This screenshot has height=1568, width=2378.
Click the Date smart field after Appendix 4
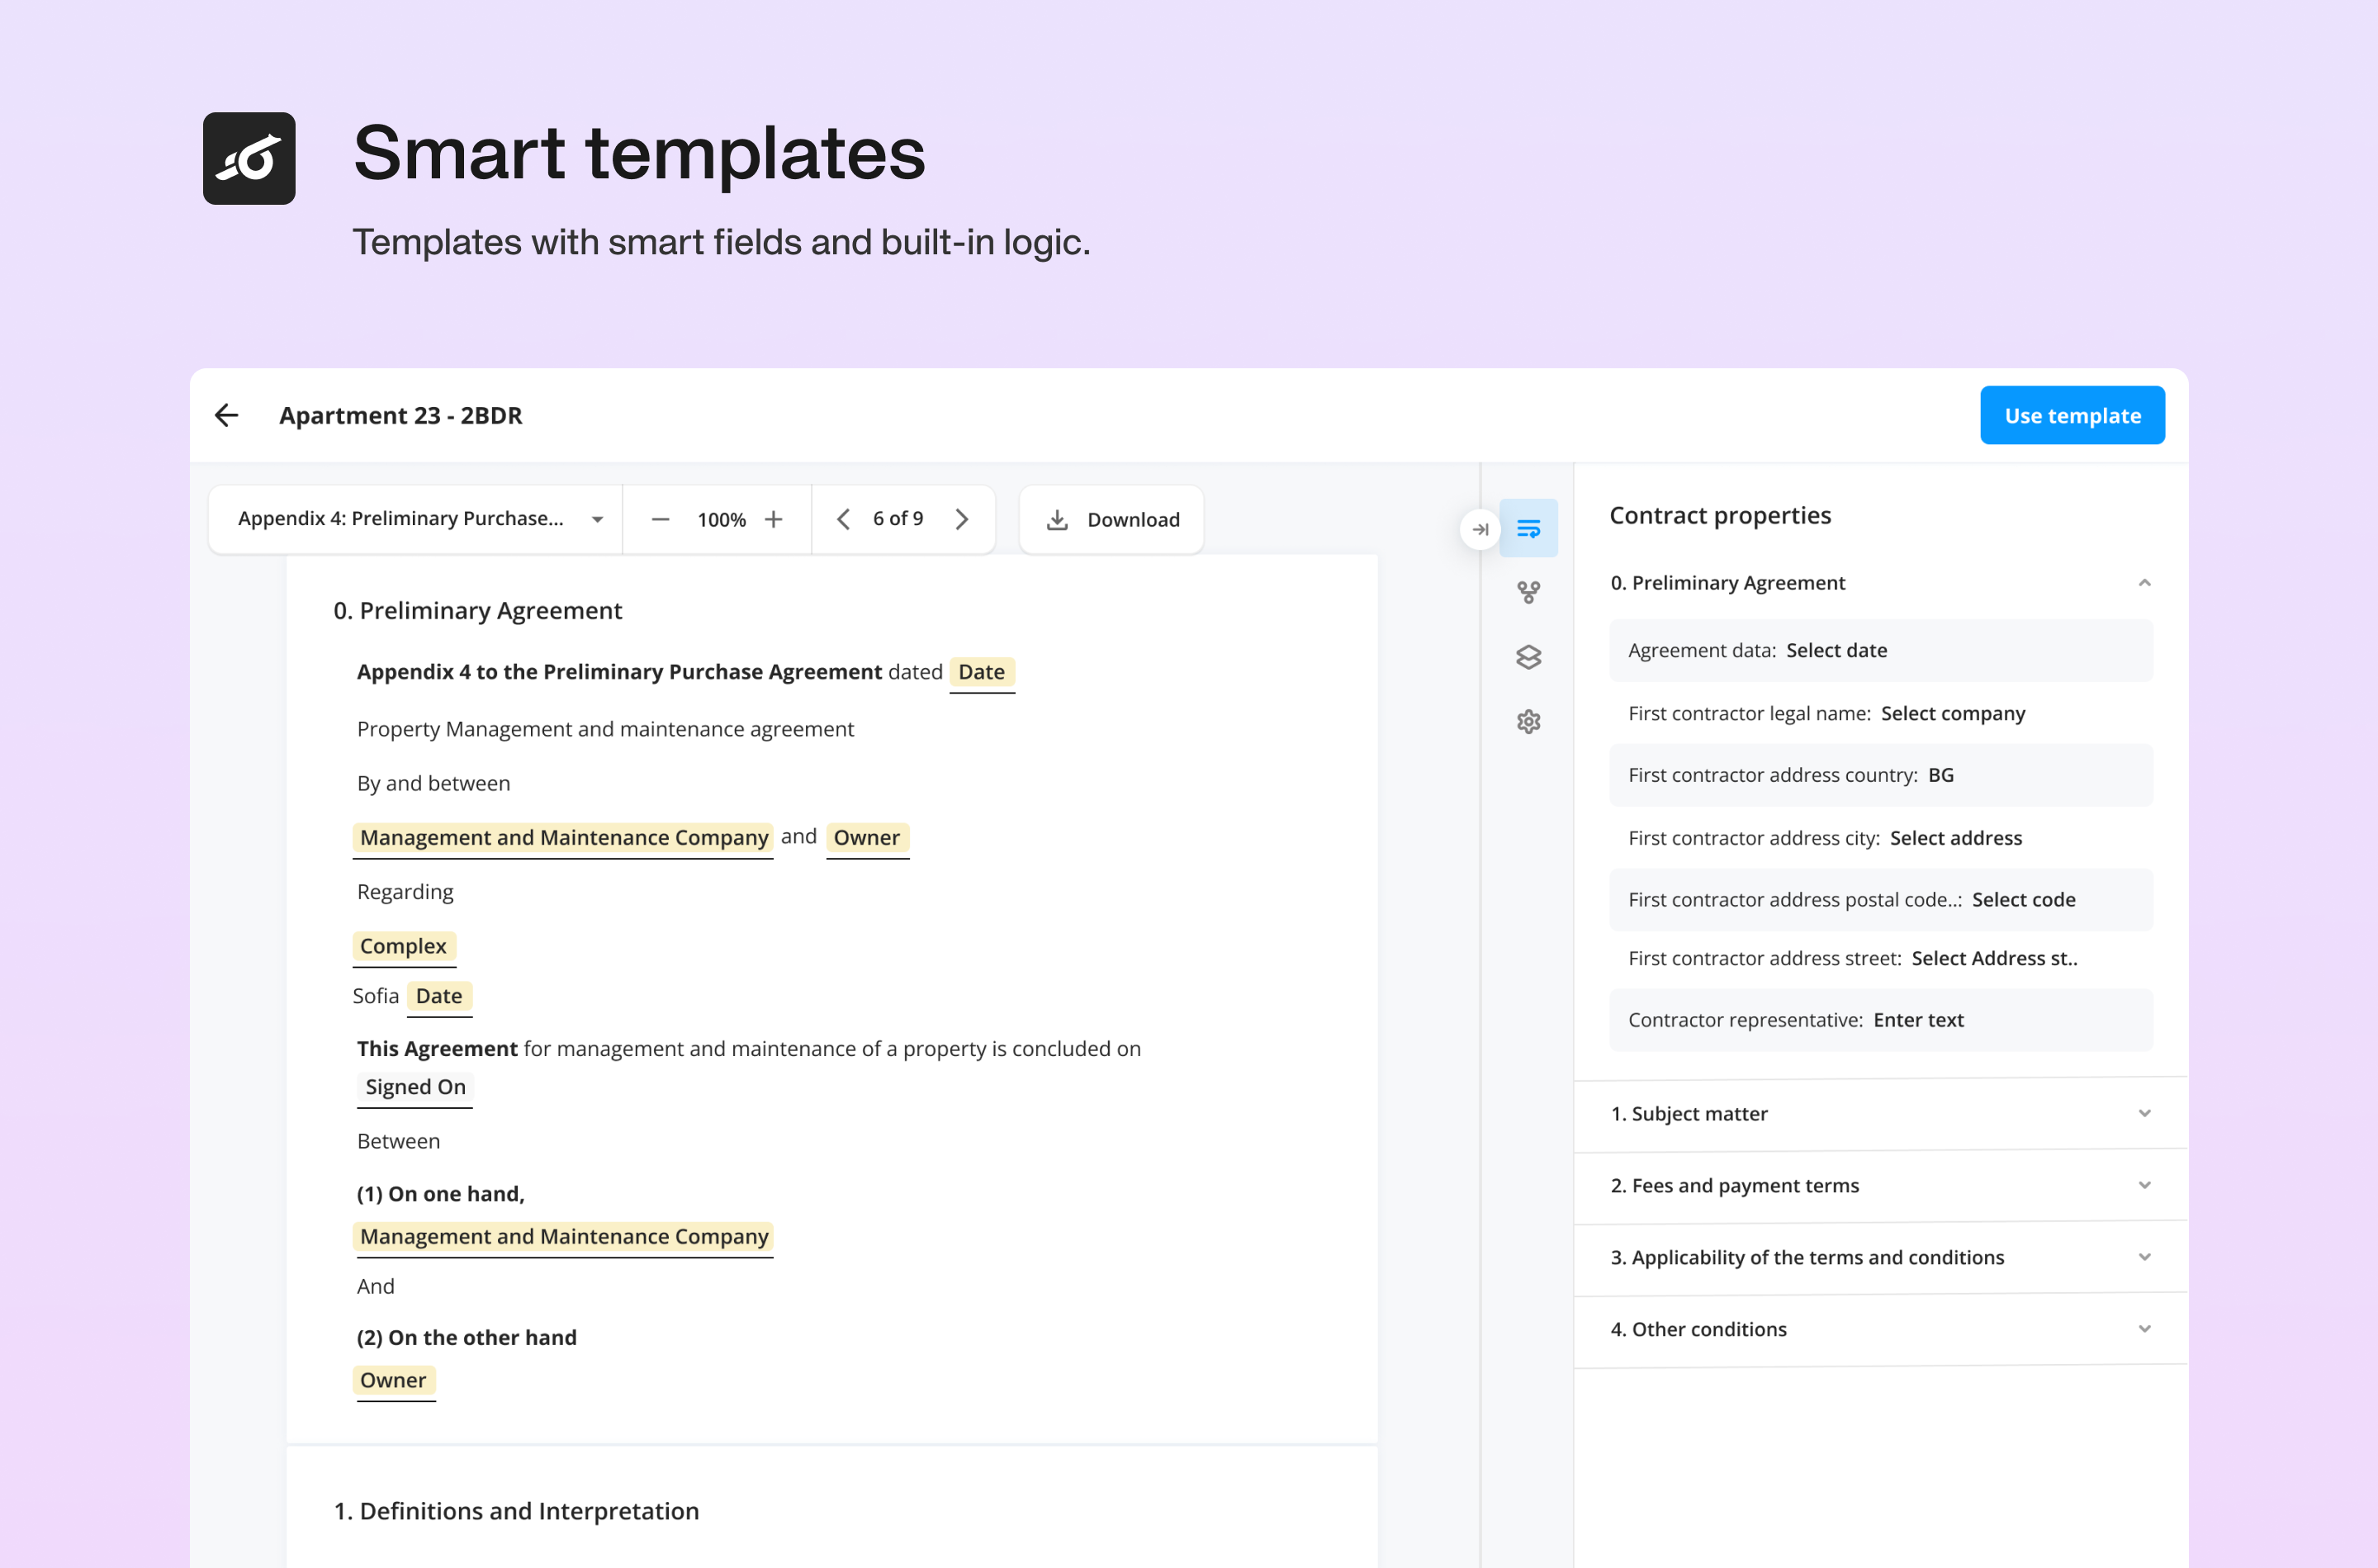pos(981,672)
